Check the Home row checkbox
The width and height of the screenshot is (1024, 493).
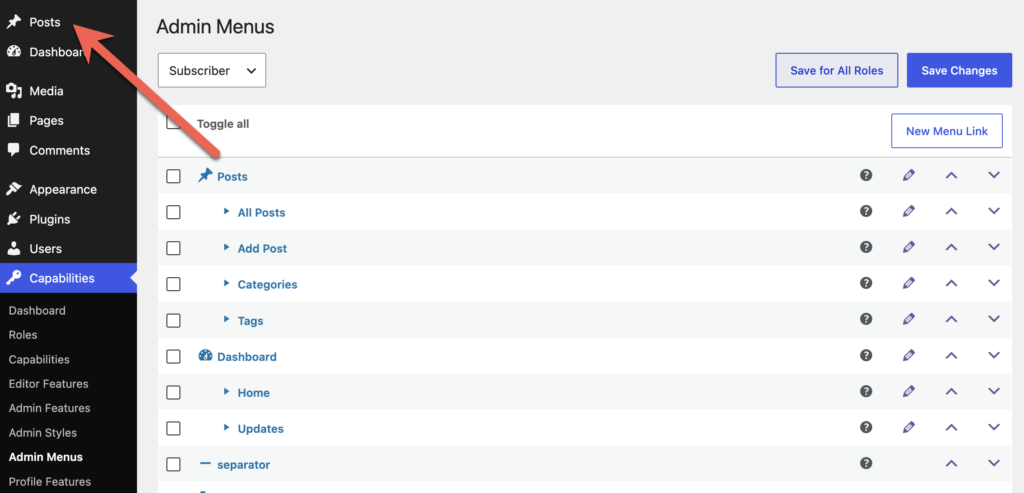point(173,392)
